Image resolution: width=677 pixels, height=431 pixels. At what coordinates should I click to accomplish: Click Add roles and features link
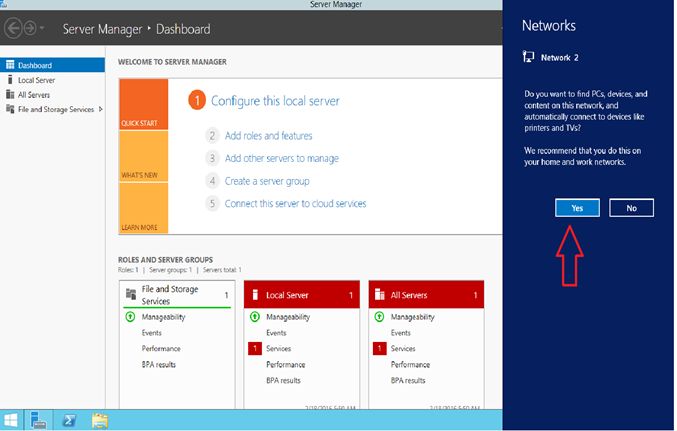pyautogui.click(x=269, y=136)
